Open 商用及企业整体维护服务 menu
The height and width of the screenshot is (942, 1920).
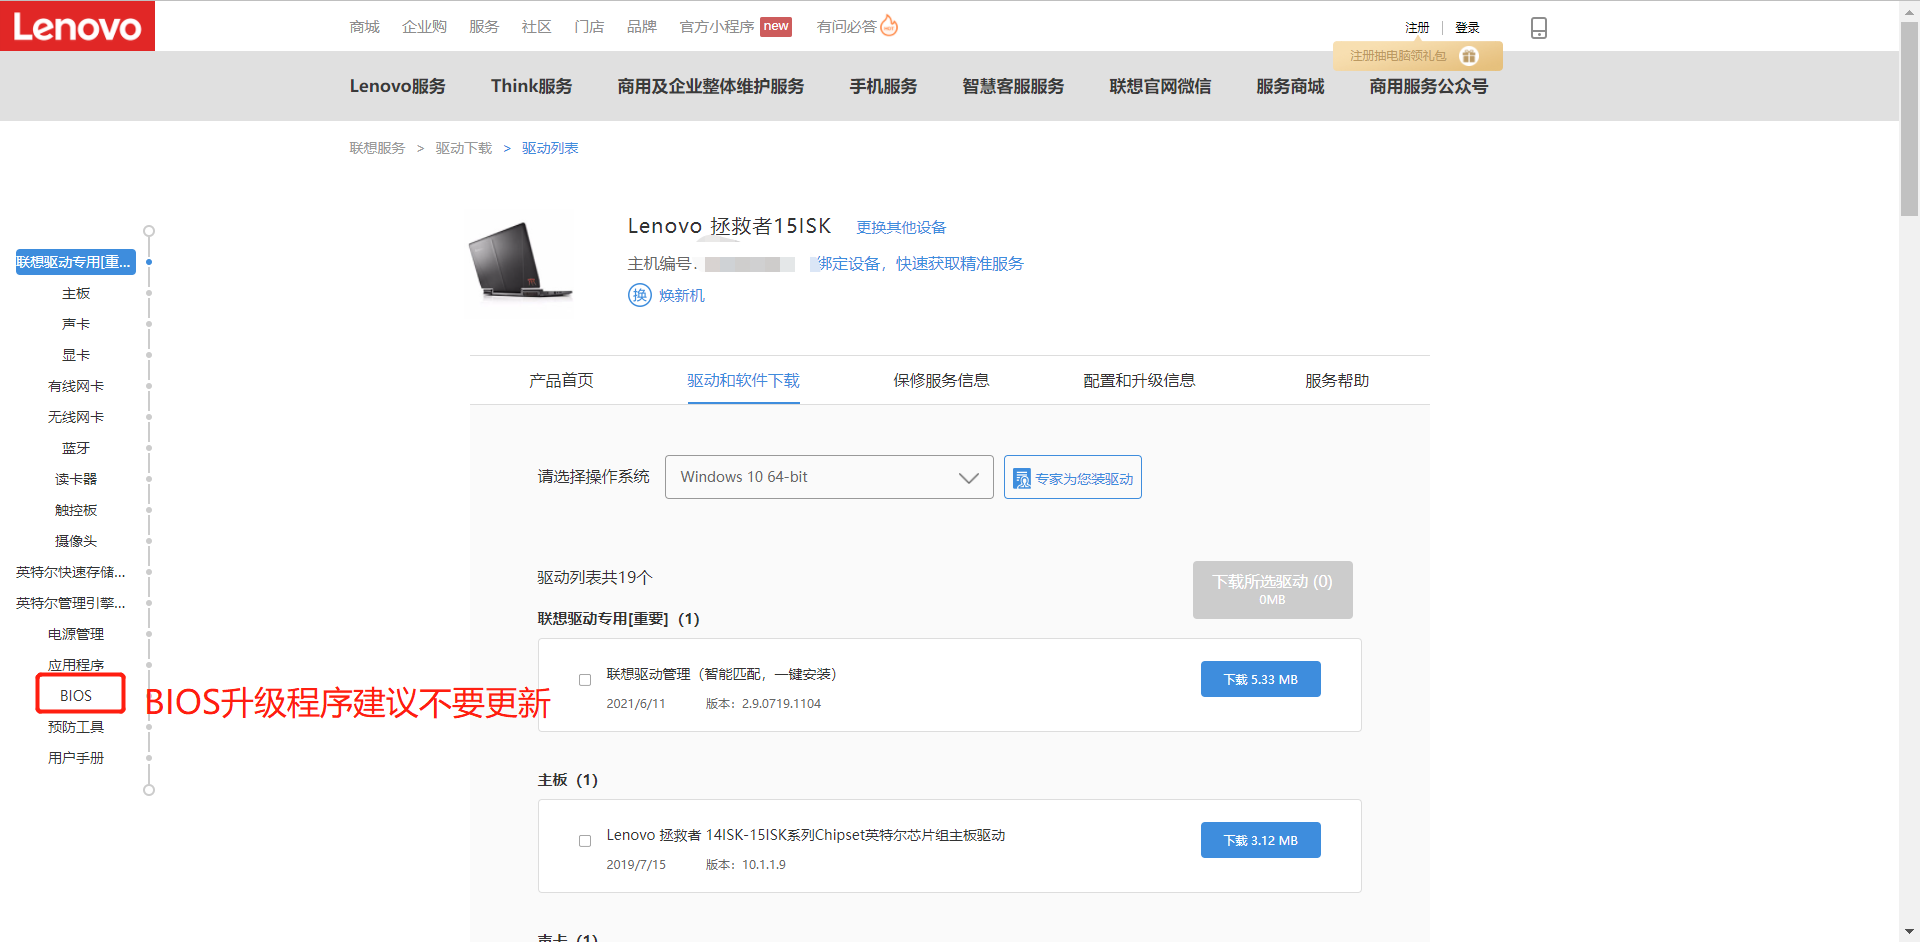pyautogui.click(x=711, y=86)
